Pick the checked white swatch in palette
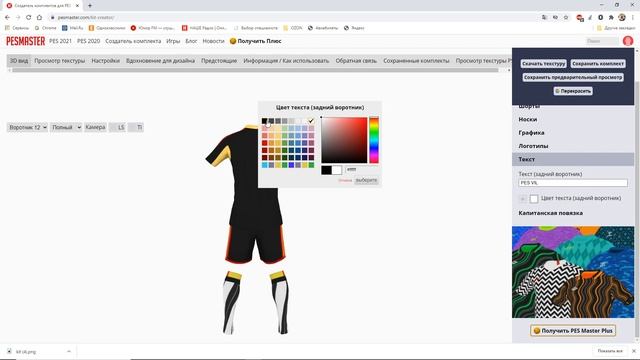The width and height of the screenshot is (640, 360). [311, 121]
